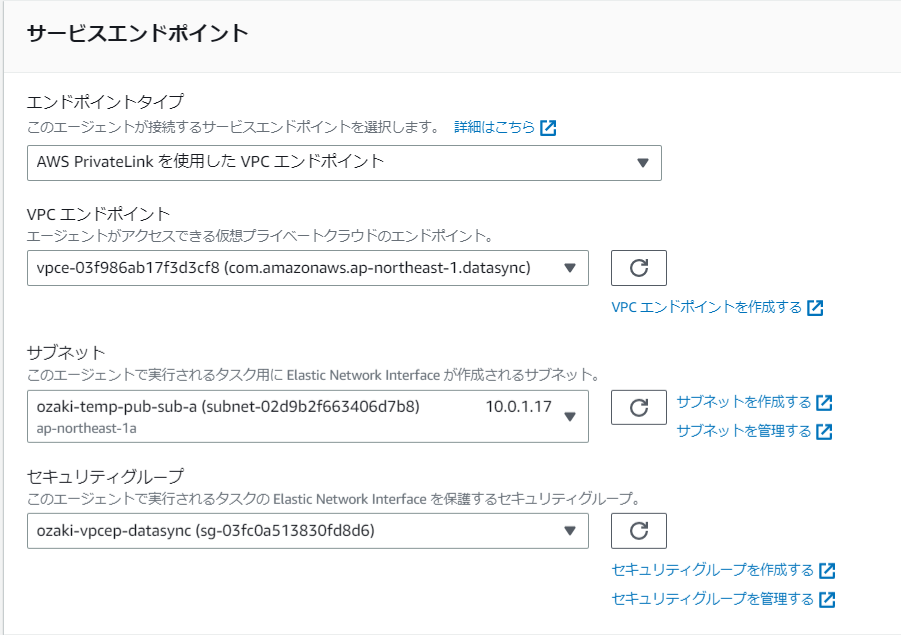The height and width of the screenshot is (635, 901).
Task: Click the subnet dropdown arrow
Action: (570, 417)
